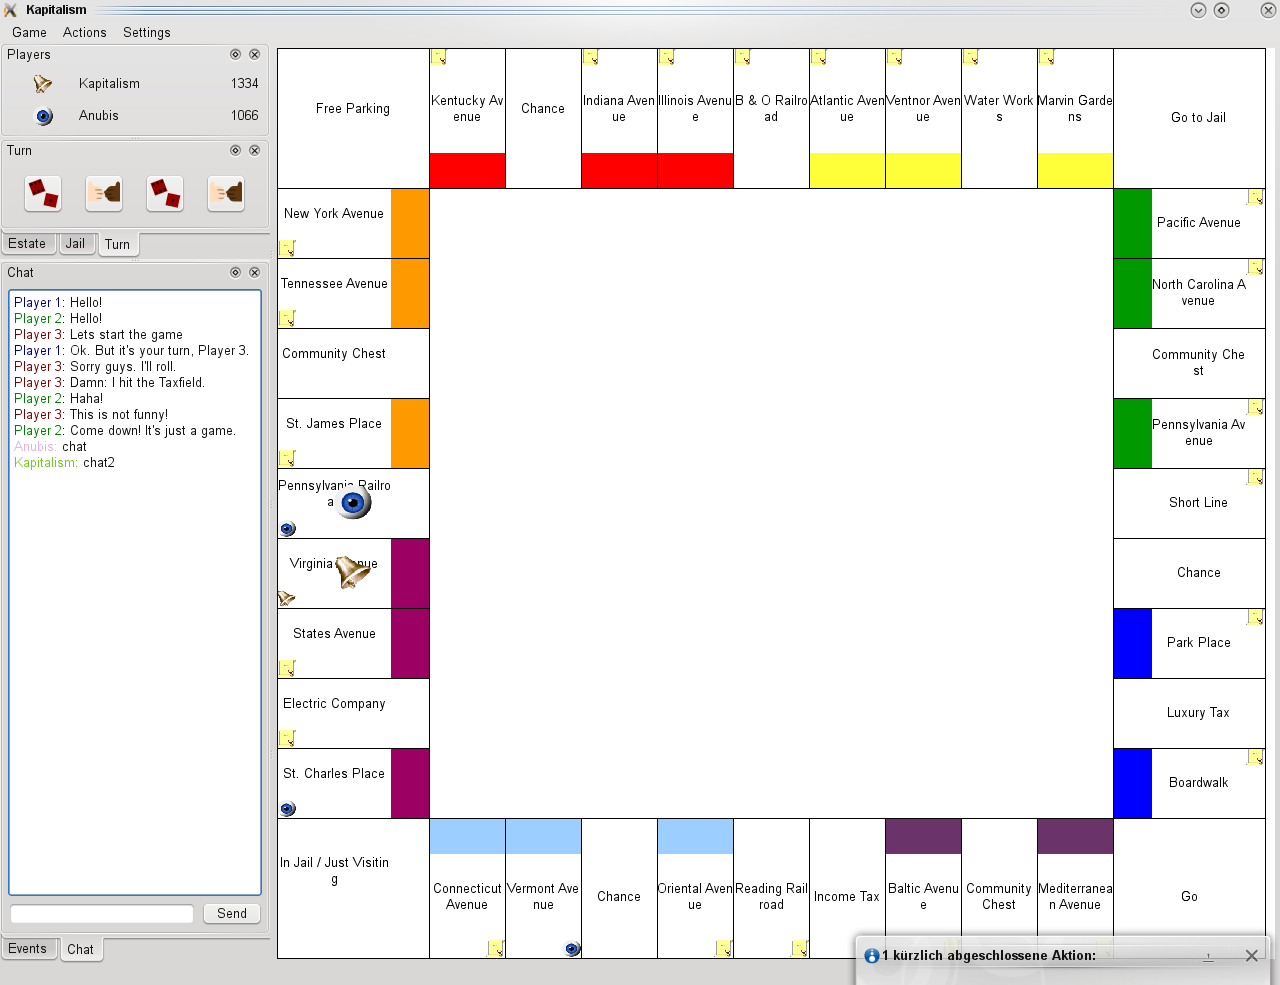1280x985 pixels.
Task: Click the Go corner square
Action: [1189, 888]
